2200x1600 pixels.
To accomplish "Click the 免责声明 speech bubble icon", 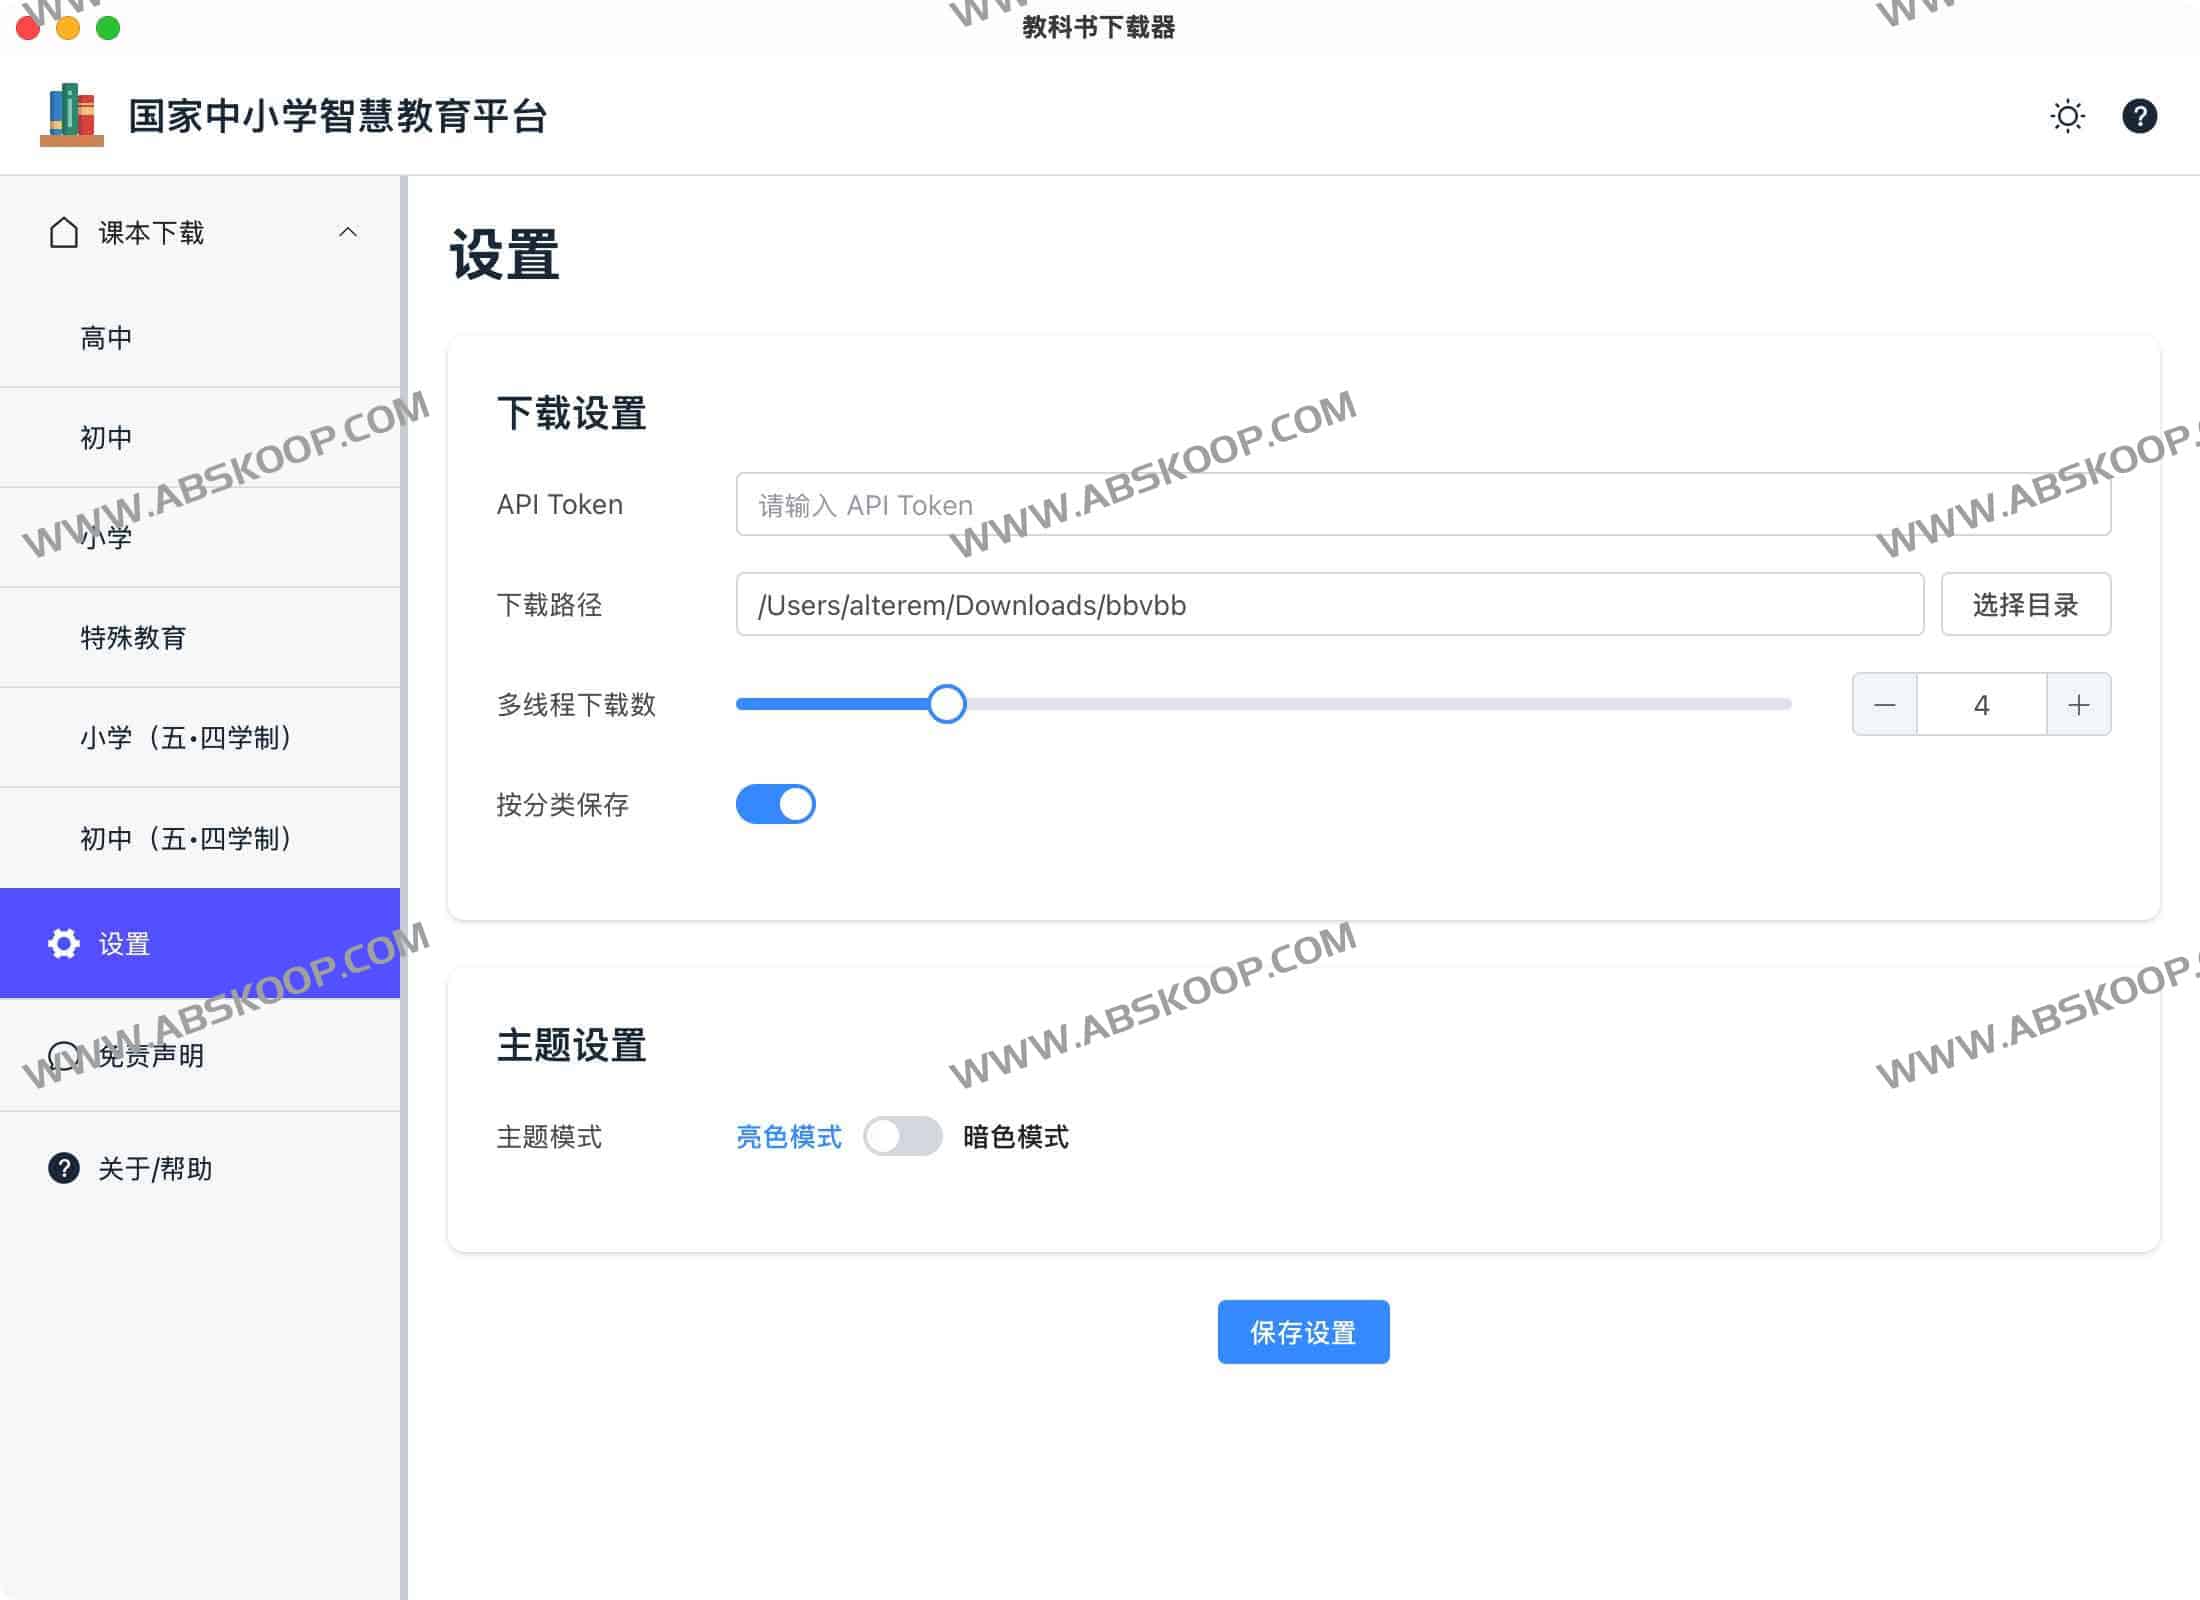I will click(64, 1055).
